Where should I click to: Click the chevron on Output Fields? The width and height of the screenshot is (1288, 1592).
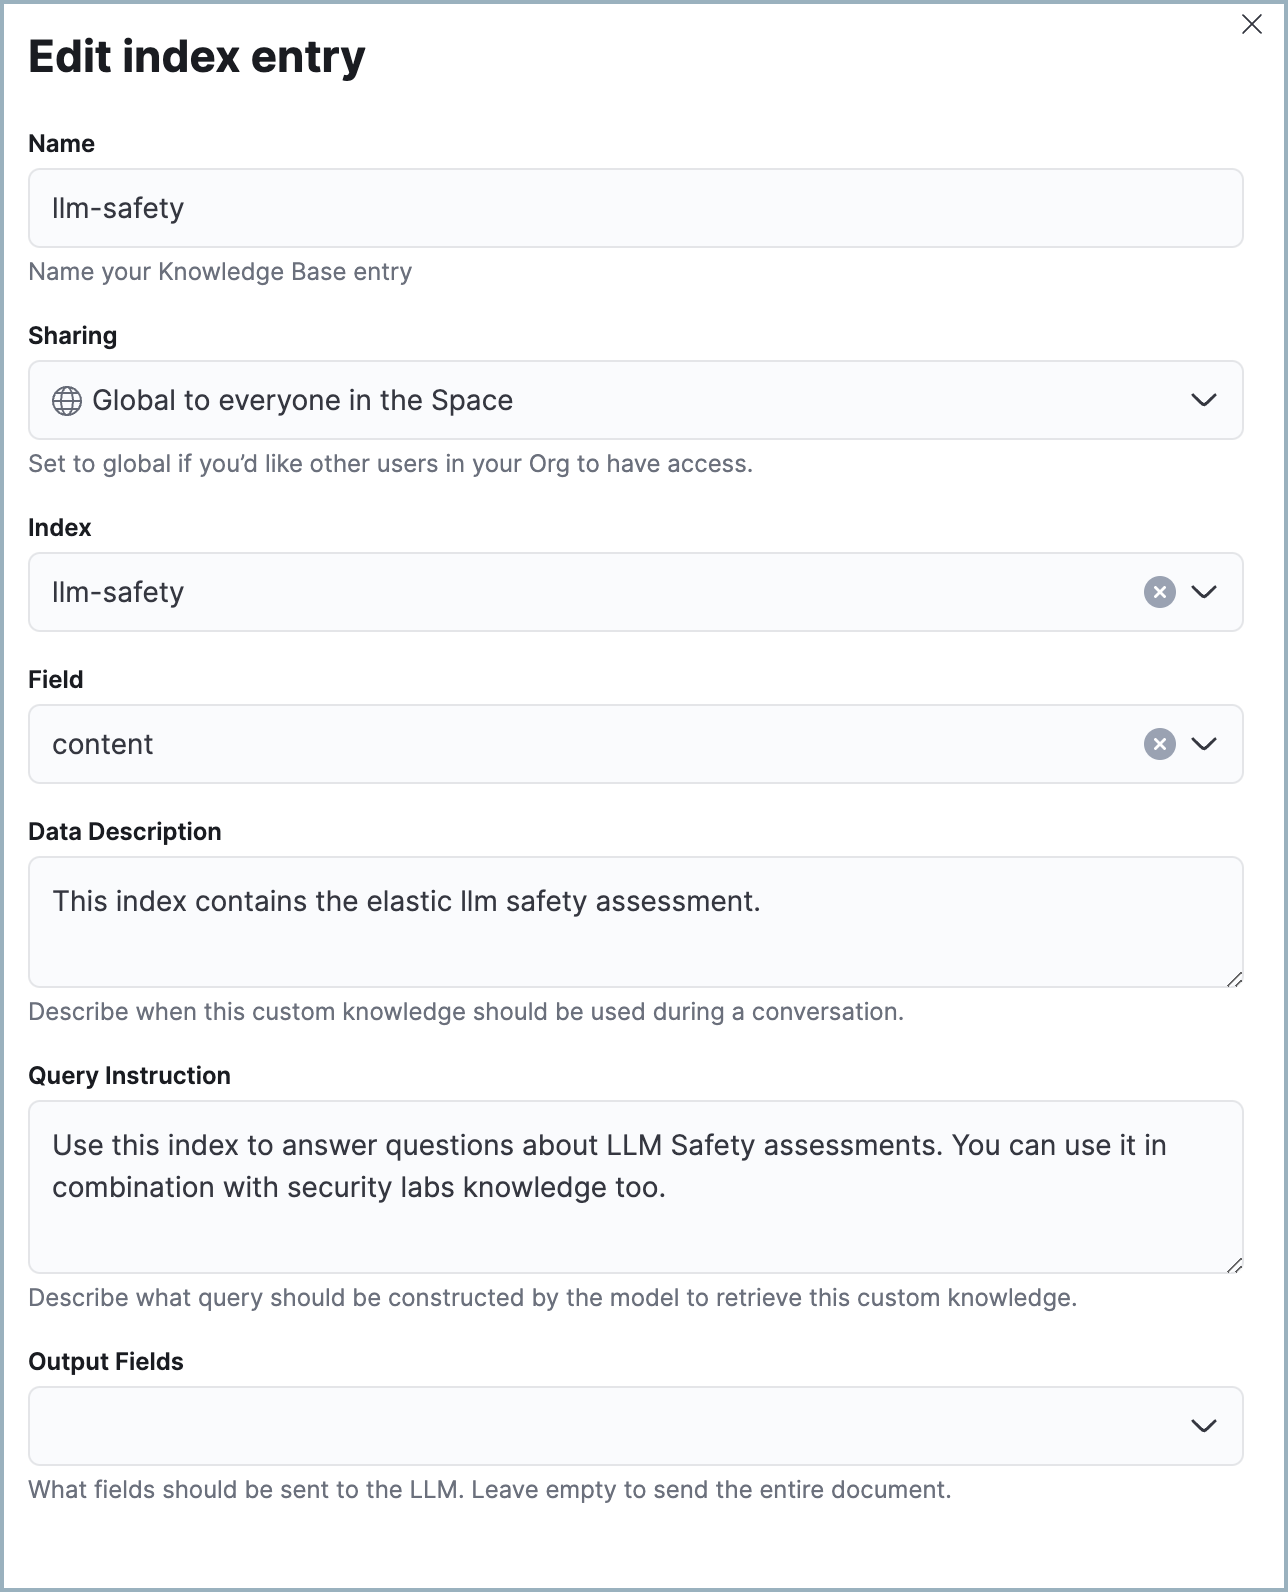point(1205,1427)
